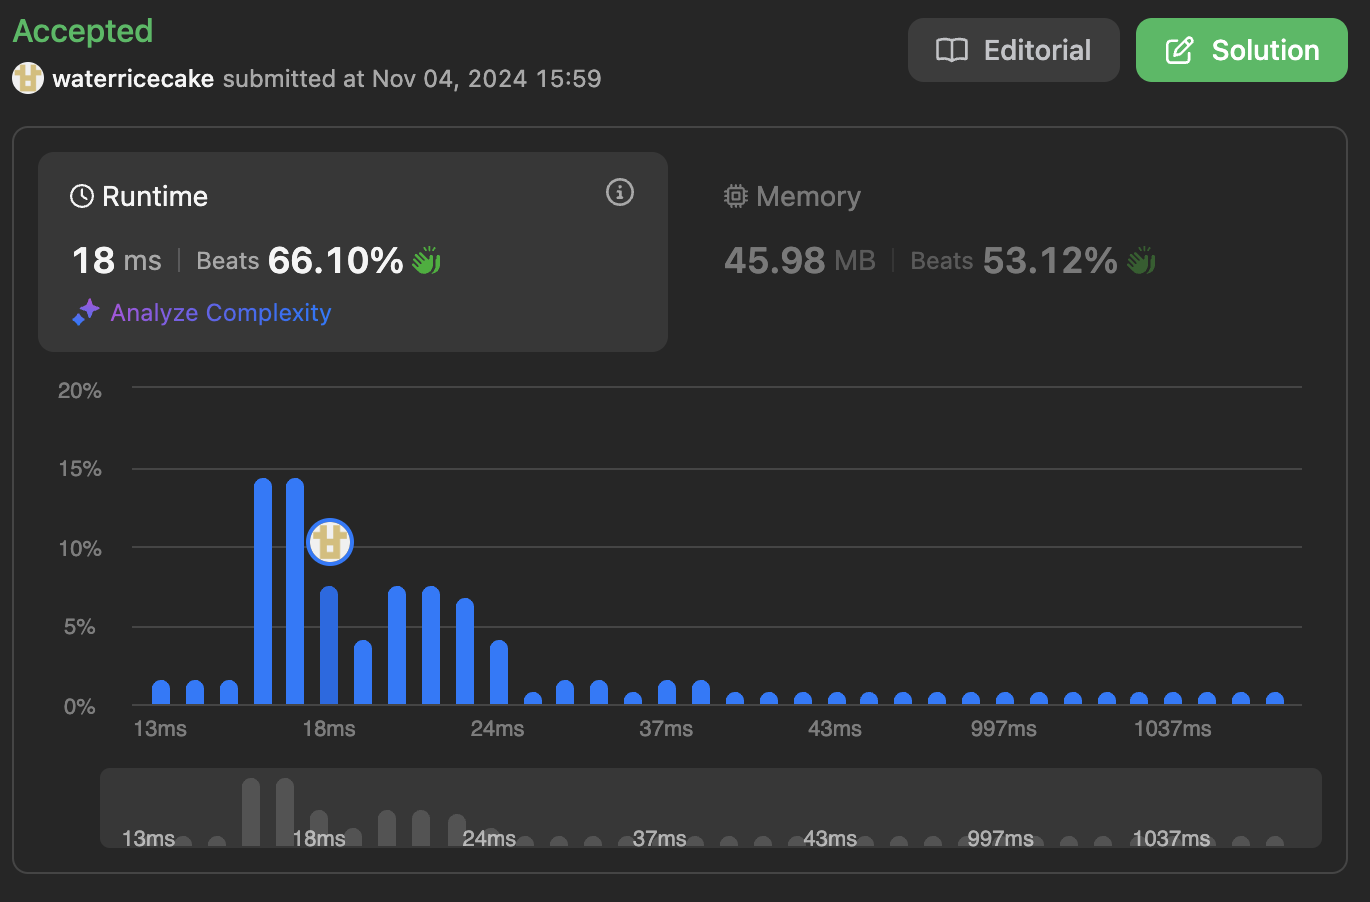1370x902 pixels.
Task: Click the bar above the 24ms label
Action: [x=499, y=673]
